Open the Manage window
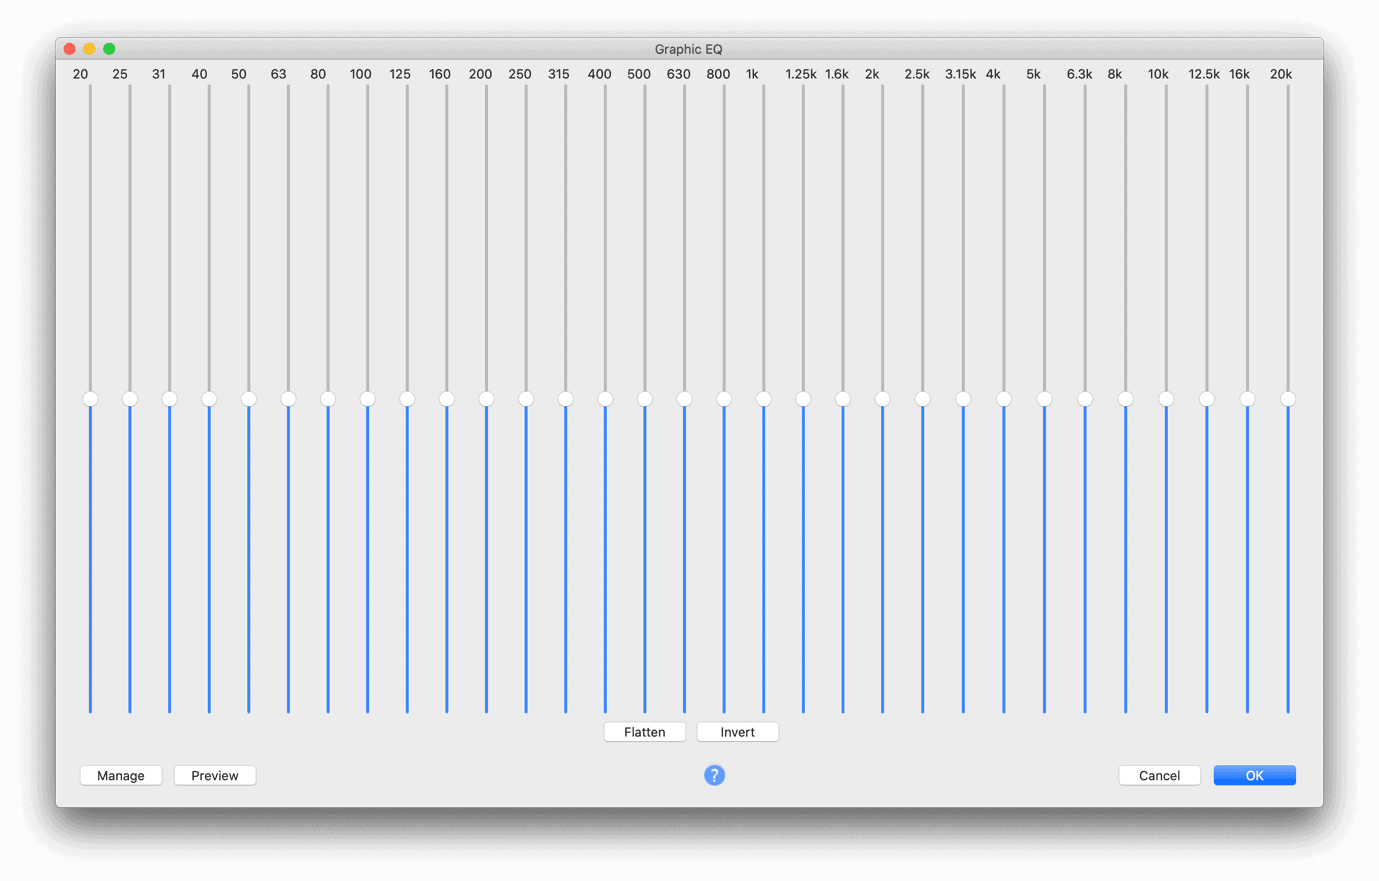The image size is (1379, 881). [x=120, y=775]
